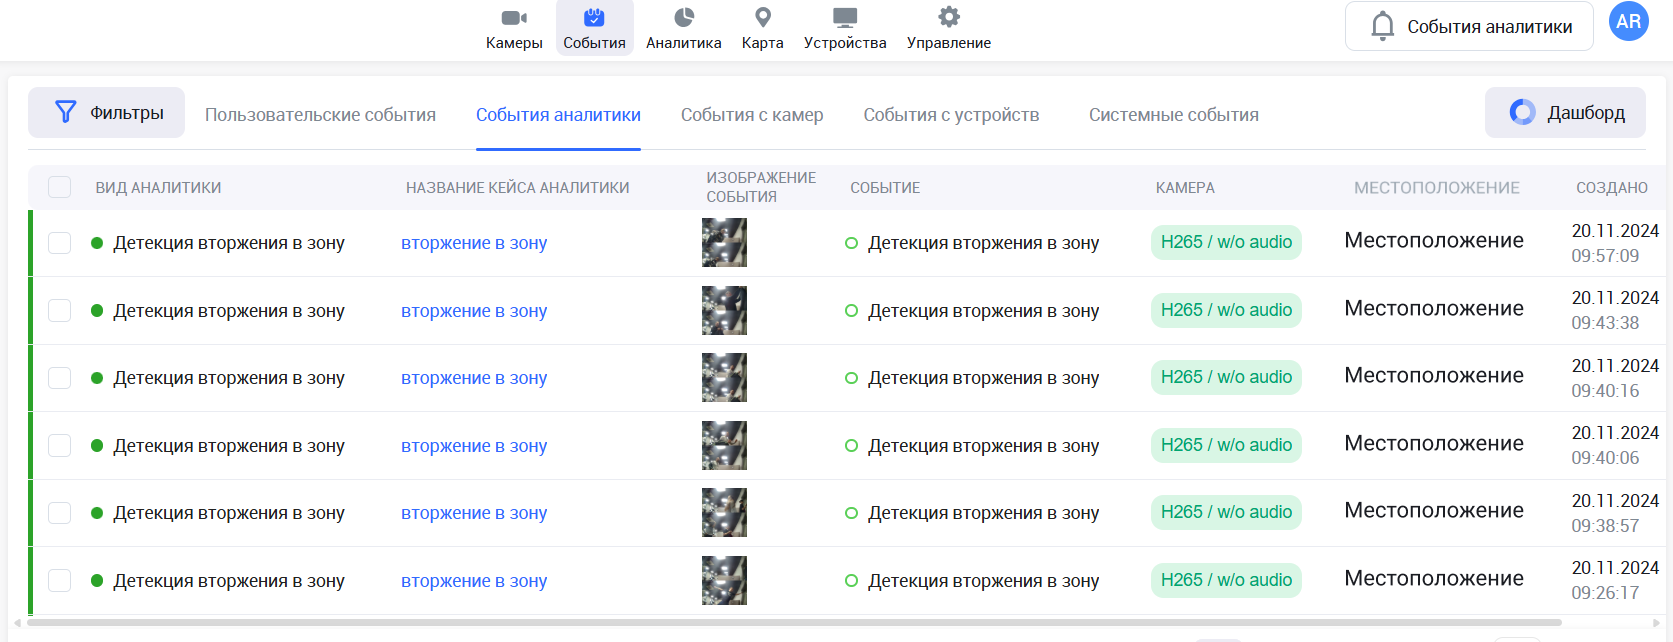The height and width of the screenshot is (642, 1673).
Task: Open the Cameras section icon
Action: click(514, 18)
